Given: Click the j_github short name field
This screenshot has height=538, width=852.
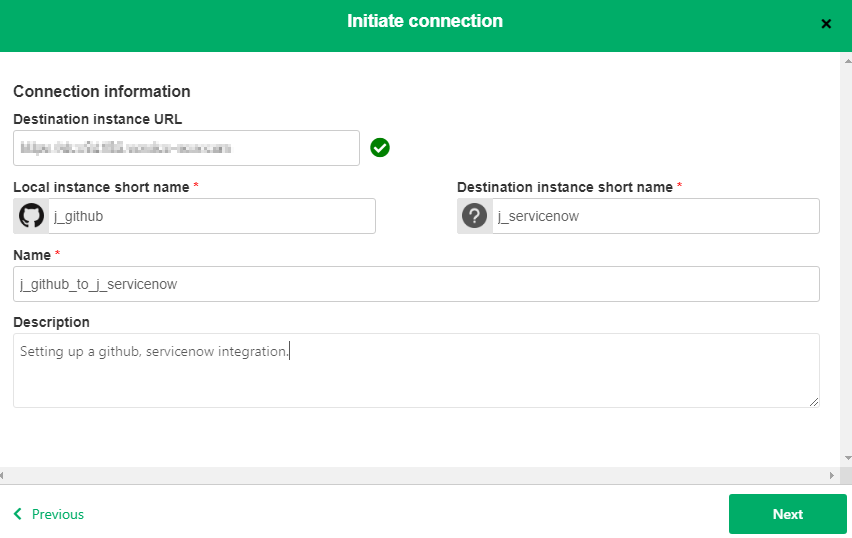Looking at the screenshot, I should (x=212, y=216).
